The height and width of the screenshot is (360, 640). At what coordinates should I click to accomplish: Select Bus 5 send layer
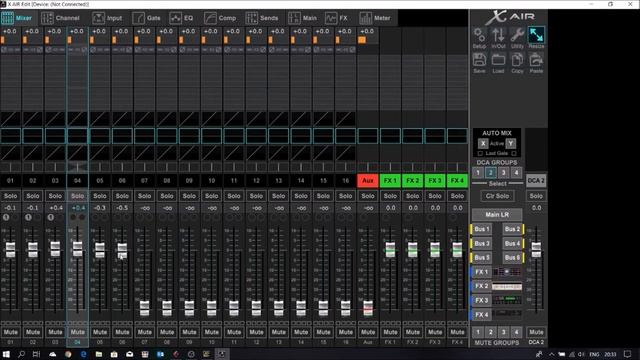point(482,258)
